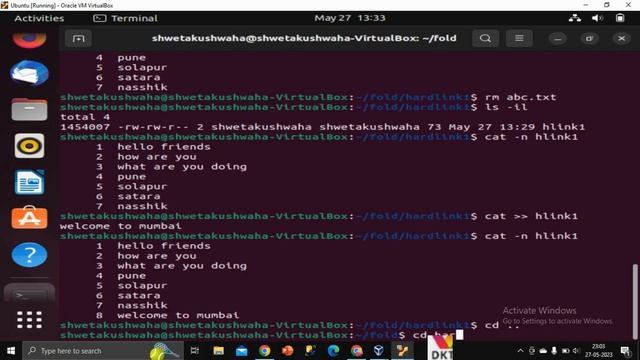This screenshot has height=360, width=640.
Task: Open the Windows Start menu
Action: coord(11,351)
